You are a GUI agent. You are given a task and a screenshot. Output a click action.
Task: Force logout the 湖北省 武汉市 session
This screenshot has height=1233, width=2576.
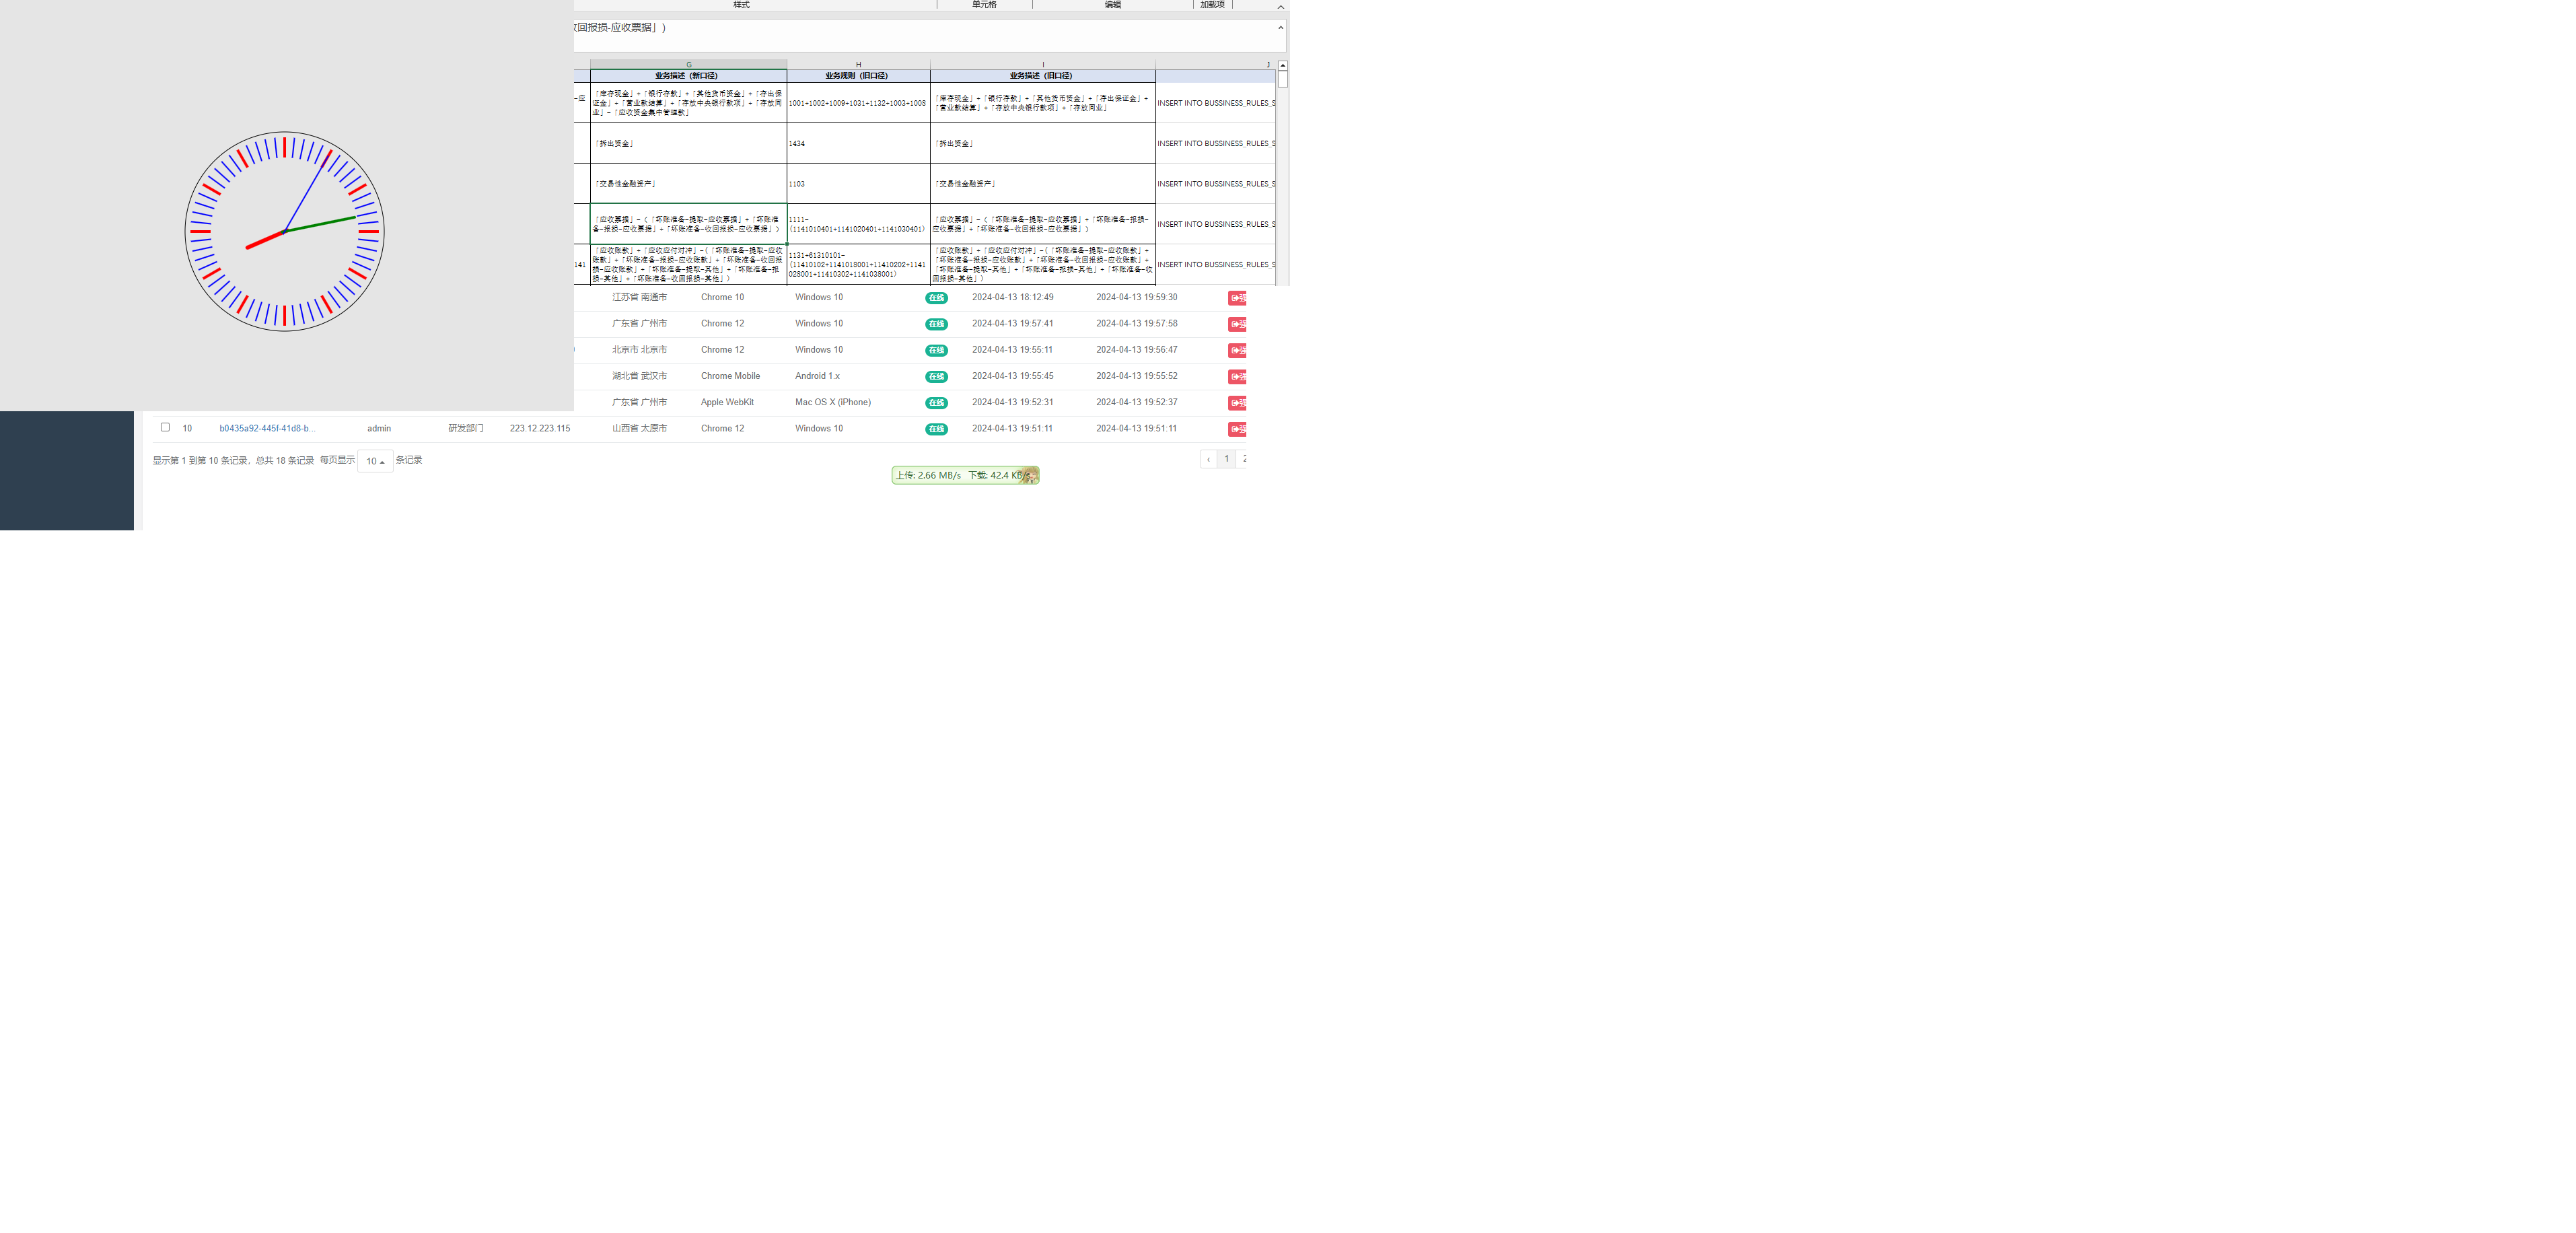click(1237, 377)
